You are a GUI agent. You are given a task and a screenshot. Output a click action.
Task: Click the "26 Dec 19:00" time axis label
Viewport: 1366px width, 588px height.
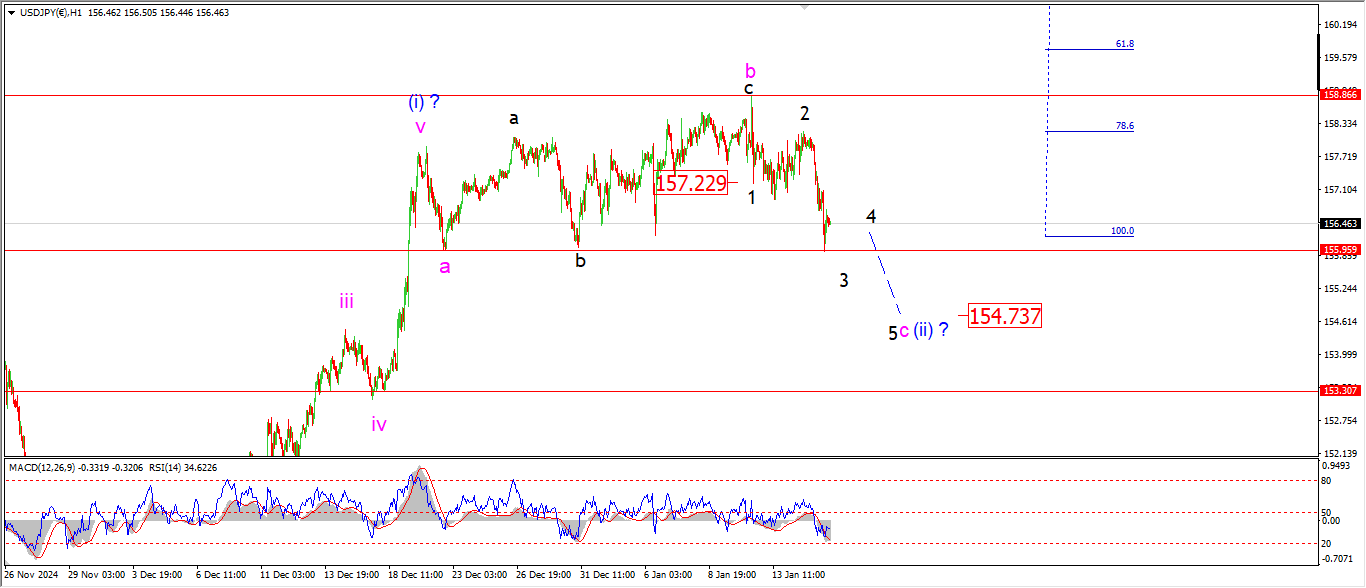coord(546,575)
